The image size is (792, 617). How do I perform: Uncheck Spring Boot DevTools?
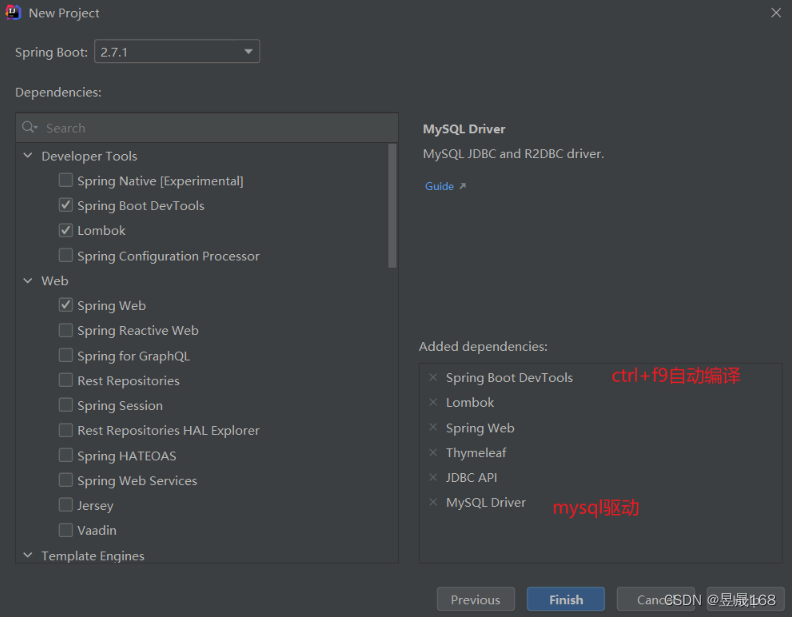click(66, 205)
